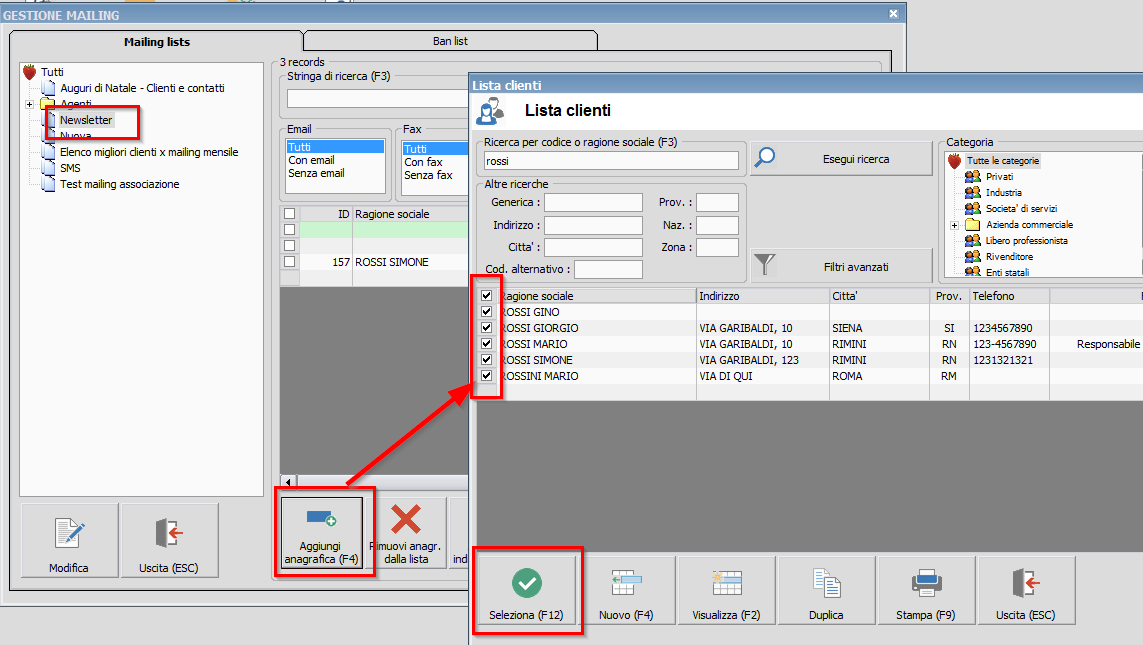The image size is (1143, 645).
Task: Click the Indirizzo search field
Action: tap(593, 225)
